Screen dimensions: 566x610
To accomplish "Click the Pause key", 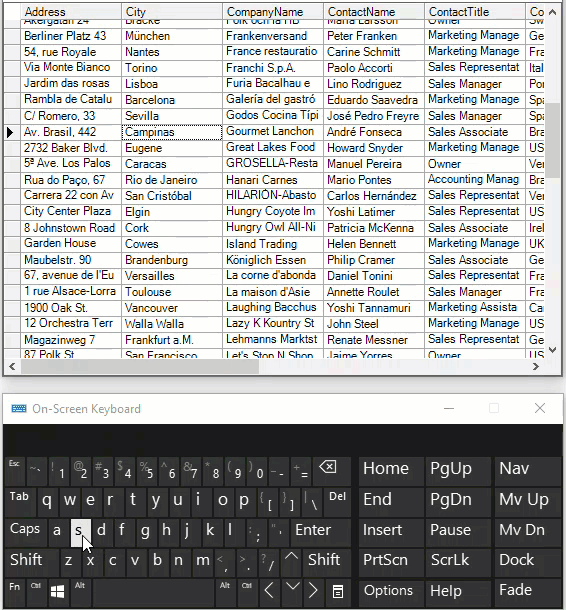I will click(x=457, y=532).
